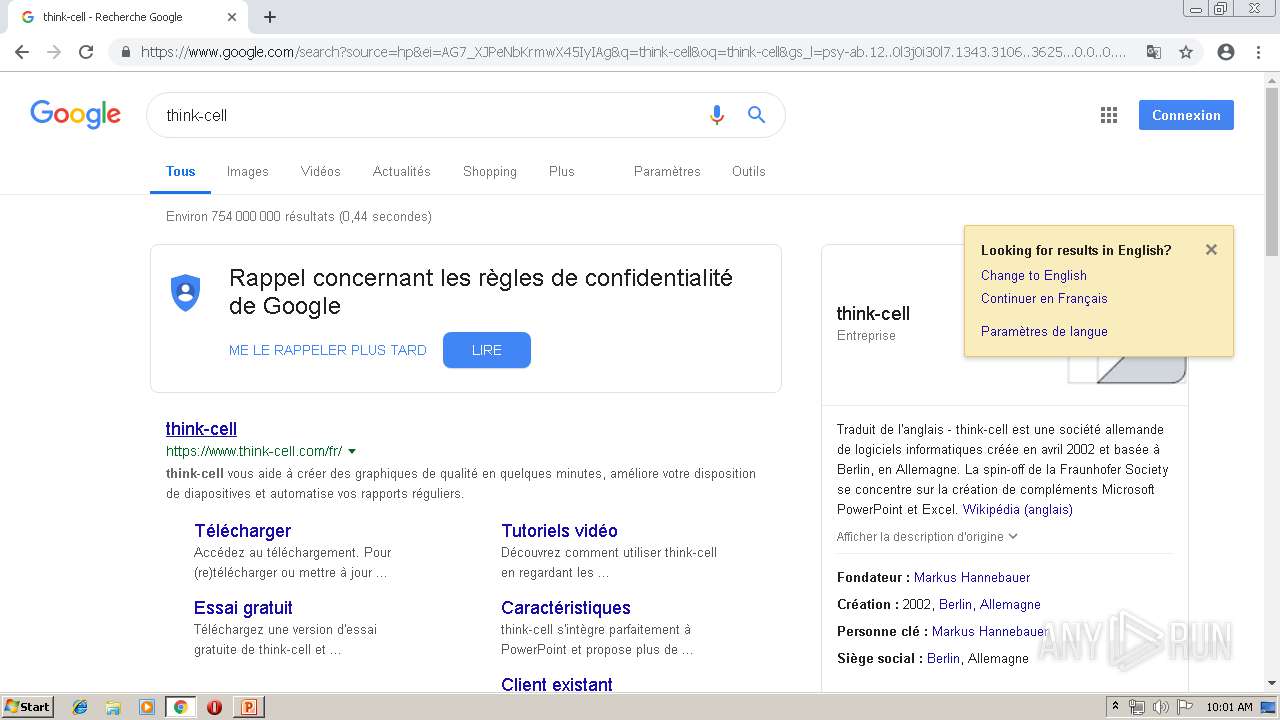Click network tray icon
Viewport: 1280px width, 720px height.
pyautogui.click(x=1137, y=707)
